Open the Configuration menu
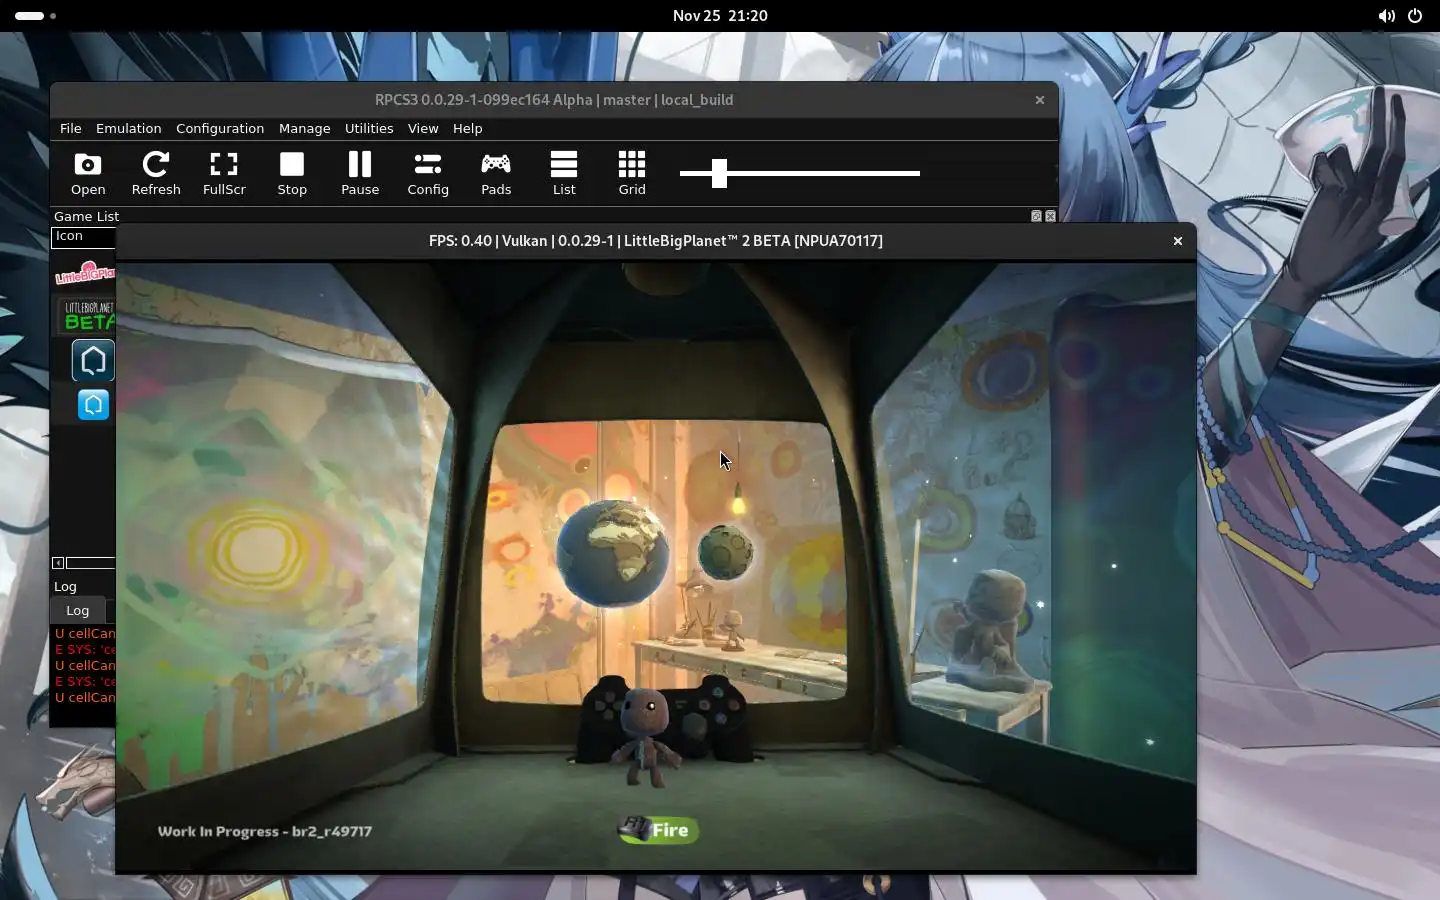 [x=220, y=128]
